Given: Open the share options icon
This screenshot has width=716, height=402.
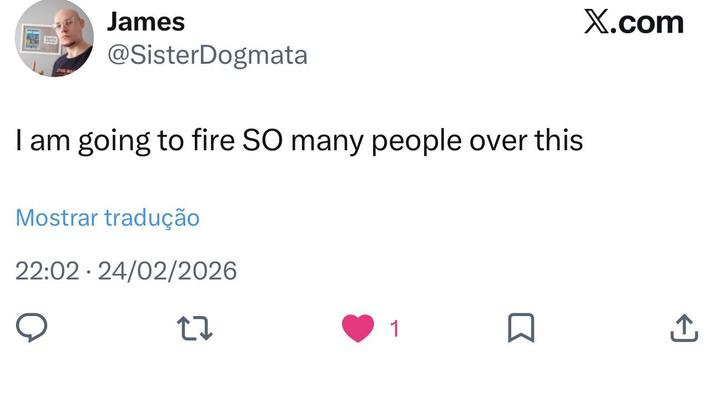Looking at the screenshot, I should 683,328.
